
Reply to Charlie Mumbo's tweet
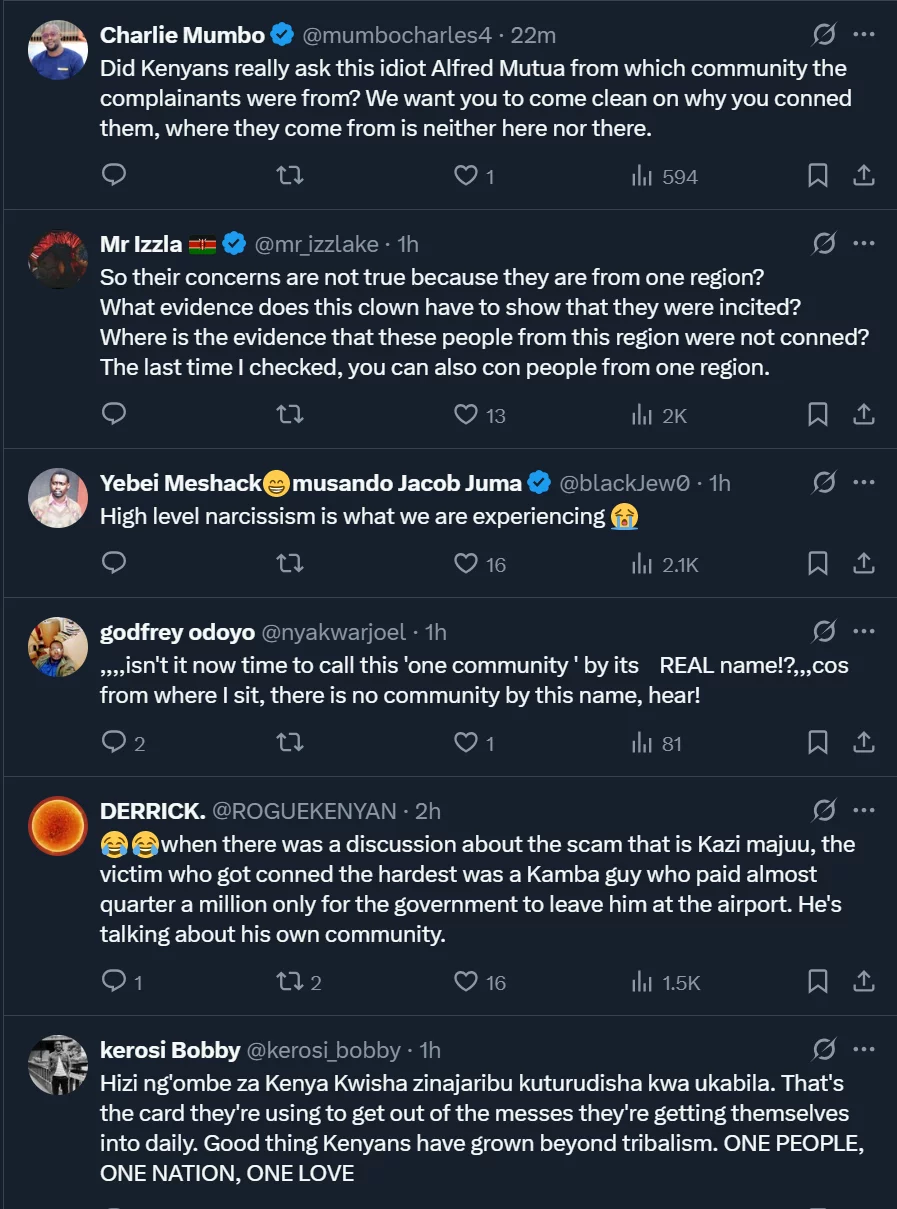coord(115,176)
